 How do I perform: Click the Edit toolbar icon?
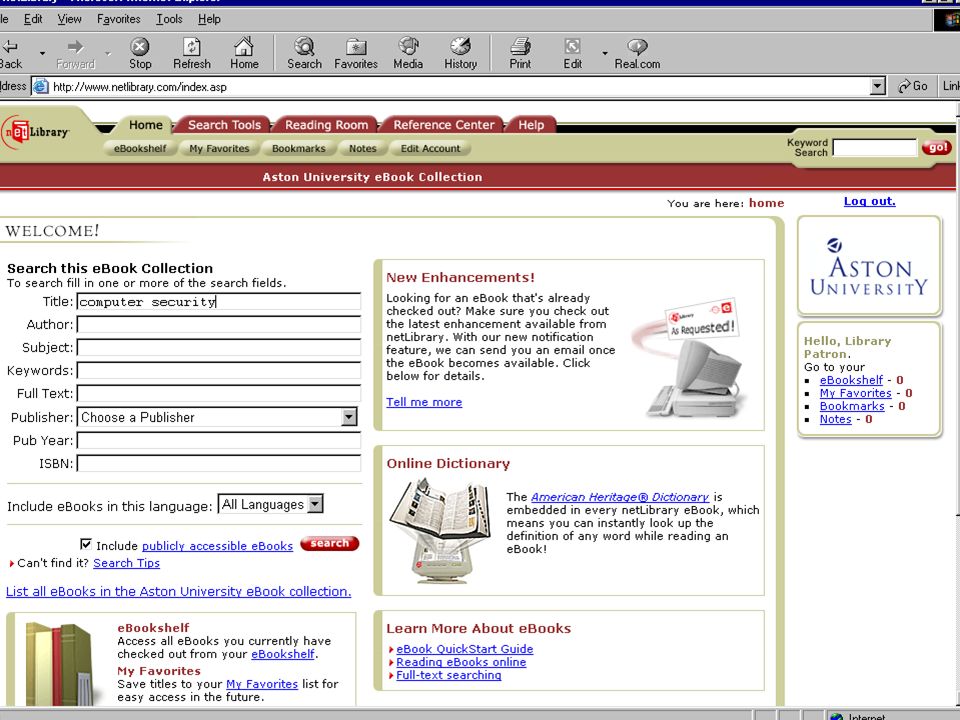(x=572, y=53)
